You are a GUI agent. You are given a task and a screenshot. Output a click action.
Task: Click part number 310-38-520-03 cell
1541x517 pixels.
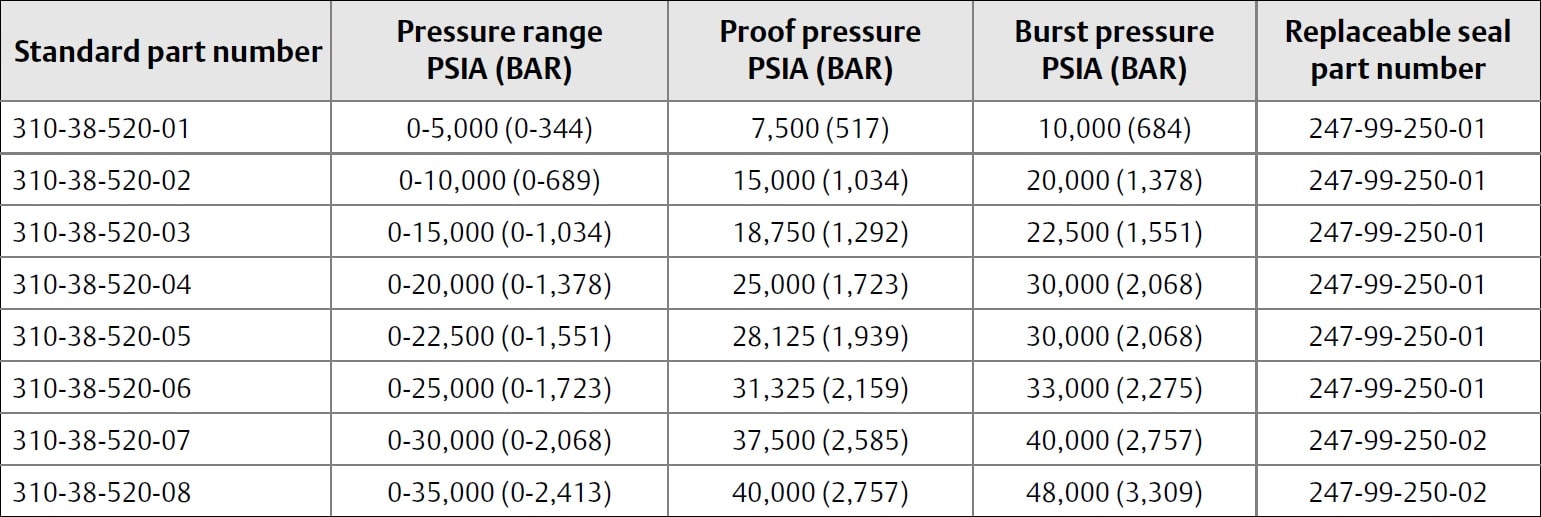(101, 232)
